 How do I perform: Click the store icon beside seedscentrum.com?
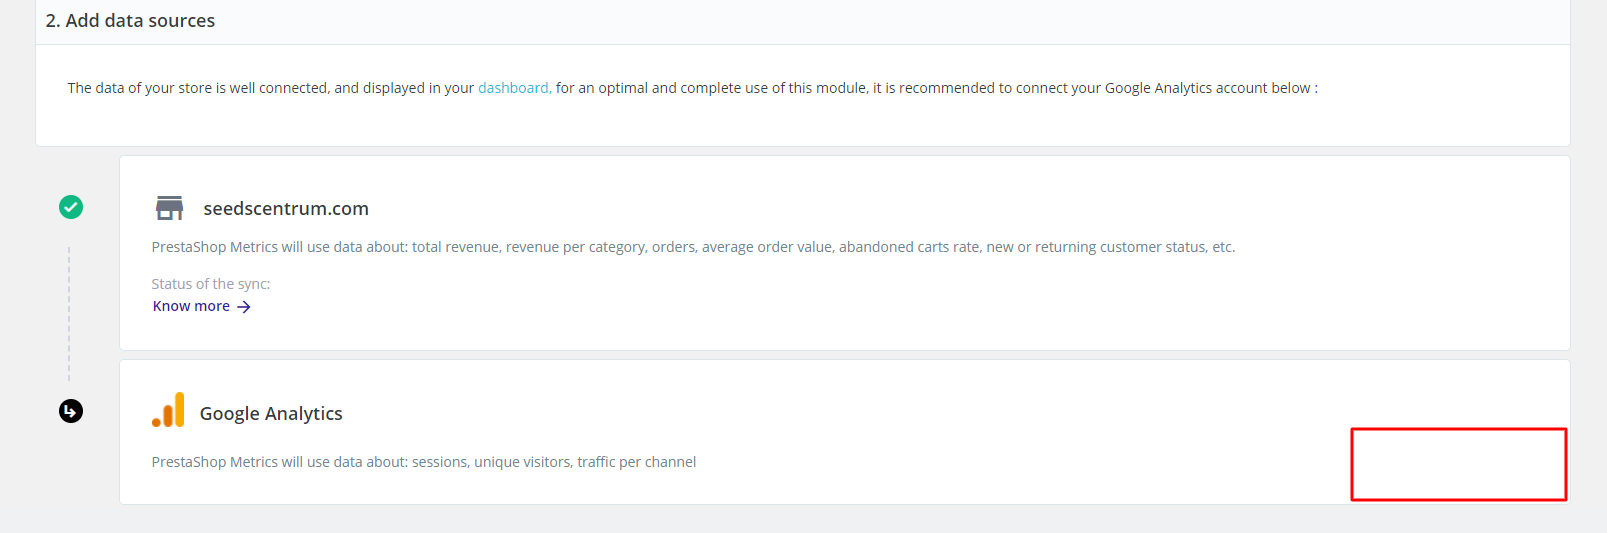click(x=170, y=208)
